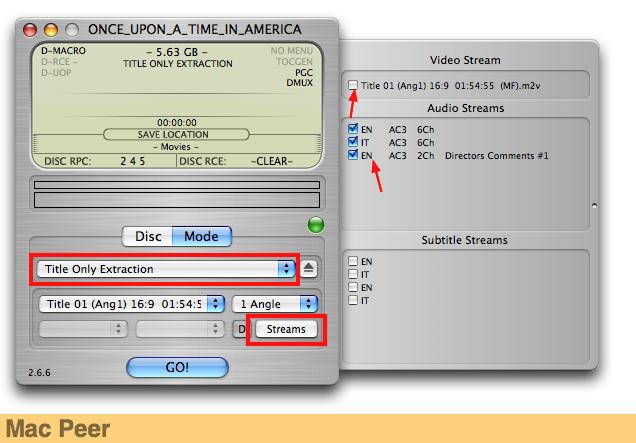Minimize the window with the yellow button

point(51,30)
